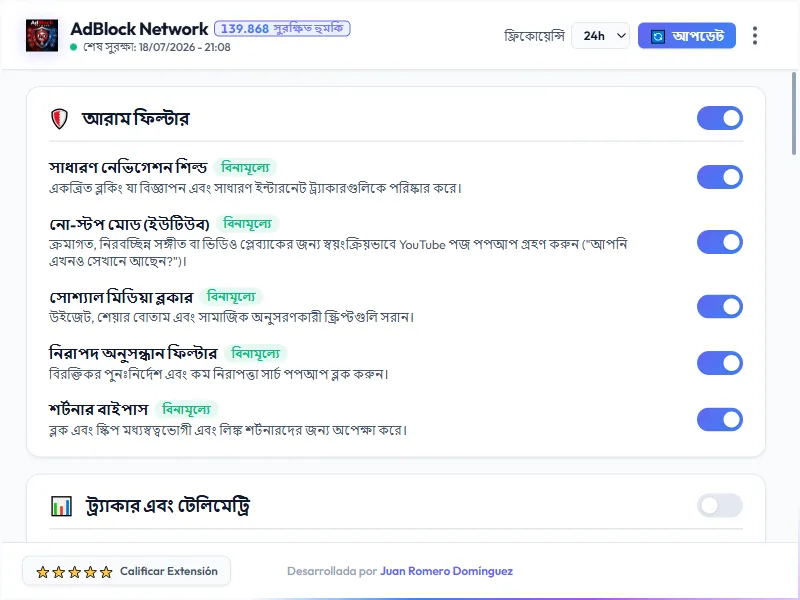Click the আপডেট button

687,36
